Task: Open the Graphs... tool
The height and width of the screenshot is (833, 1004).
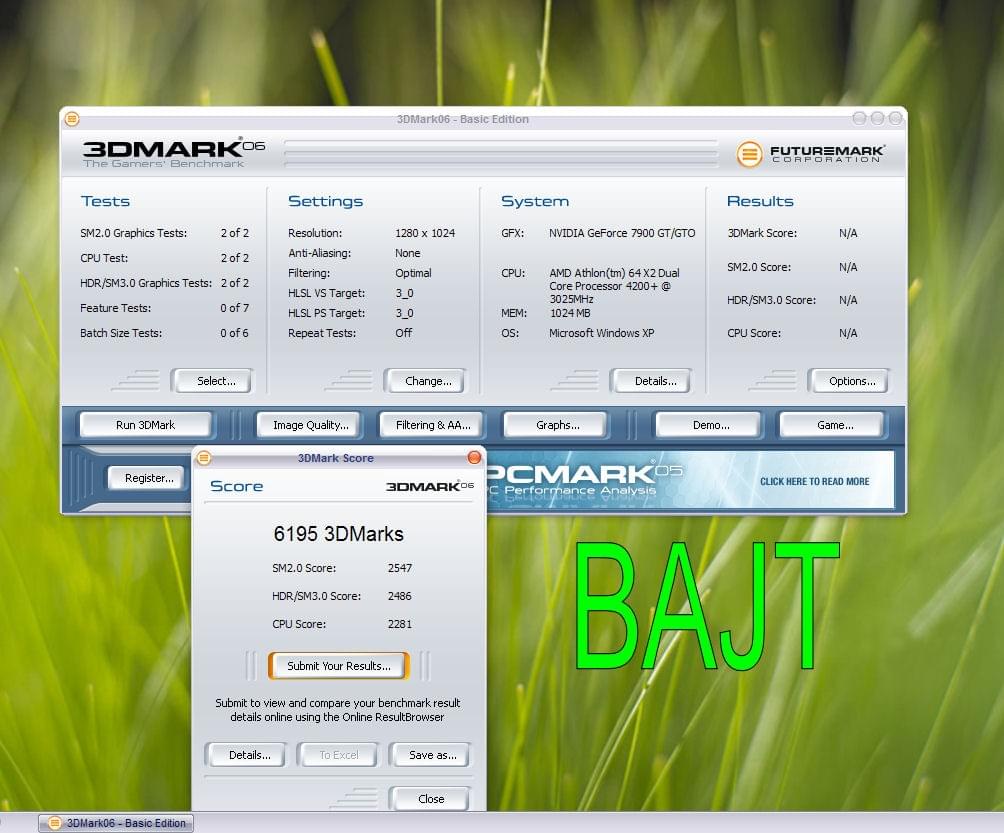Action: point(555,425)
